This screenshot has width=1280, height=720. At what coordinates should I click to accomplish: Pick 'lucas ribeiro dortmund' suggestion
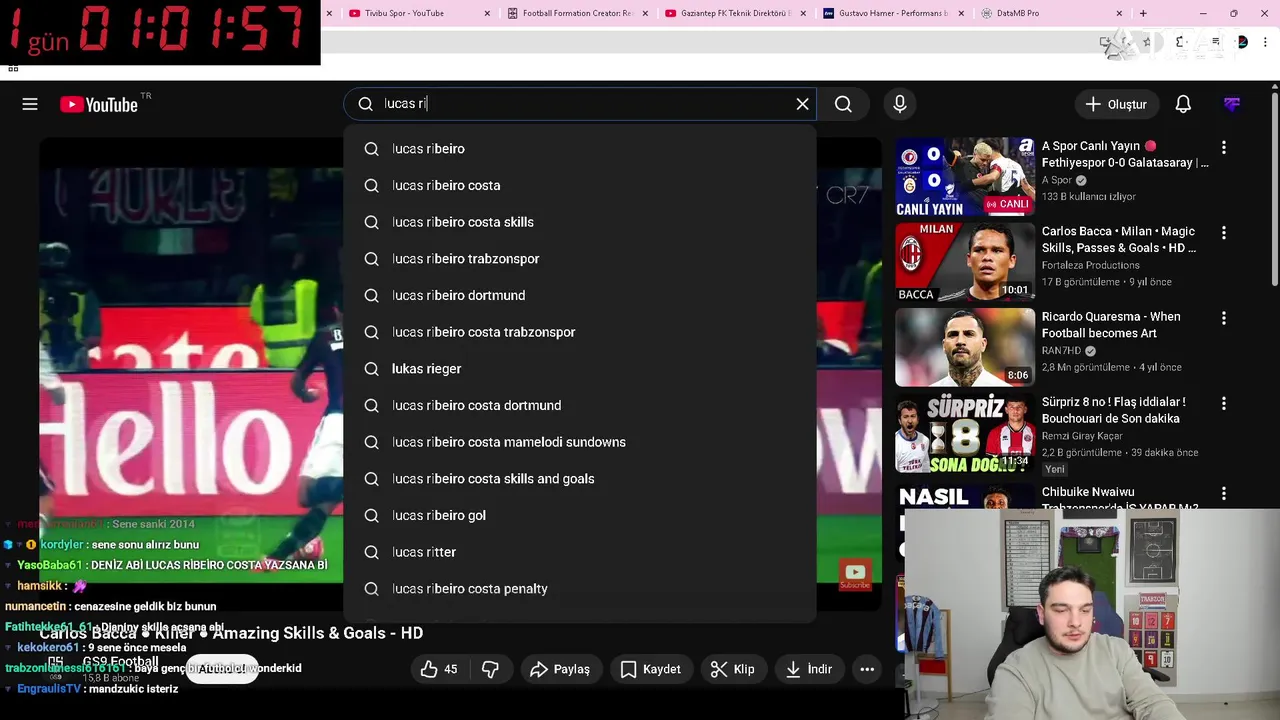580,295
